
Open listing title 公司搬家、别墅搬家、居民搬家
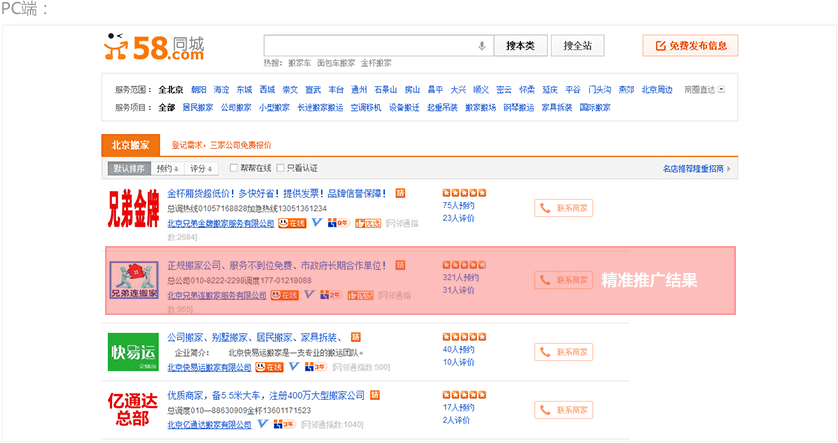256,337
